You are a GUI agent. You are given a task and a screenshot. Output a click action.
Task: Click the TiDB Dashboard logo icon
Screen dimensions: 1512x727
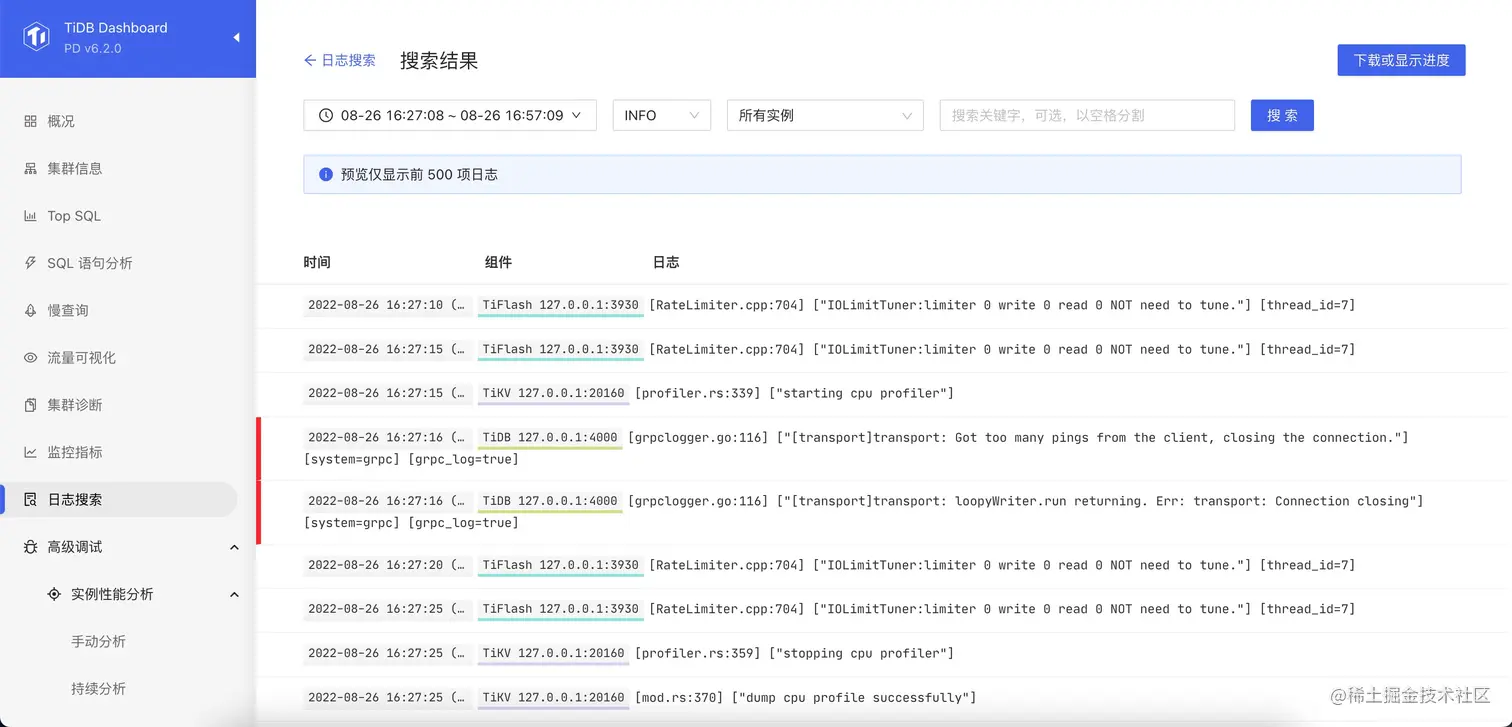tap(37, 38)
